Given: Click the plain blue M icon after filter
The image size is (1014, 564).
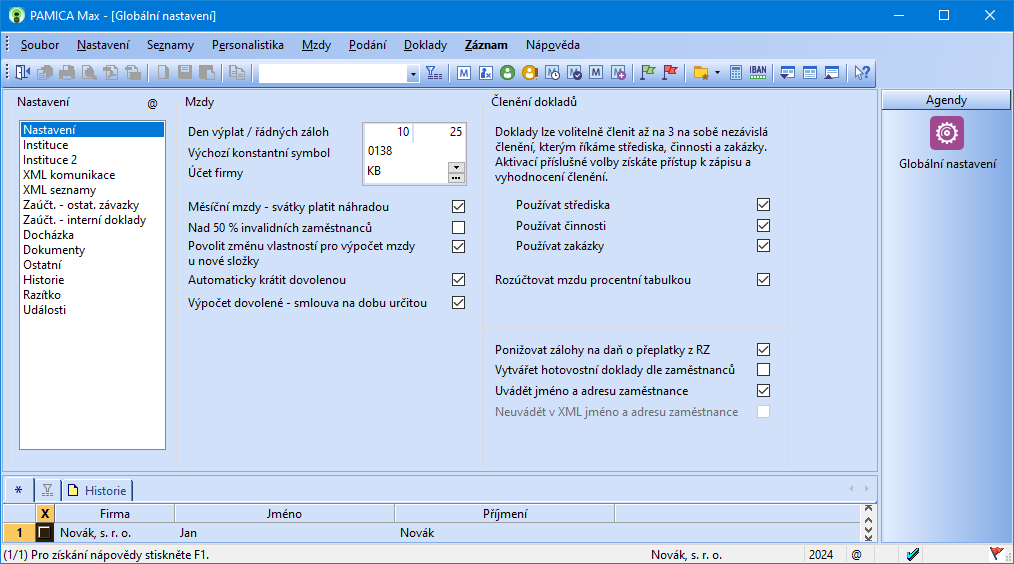Looking at the screenshot, I should pos(464,73).
